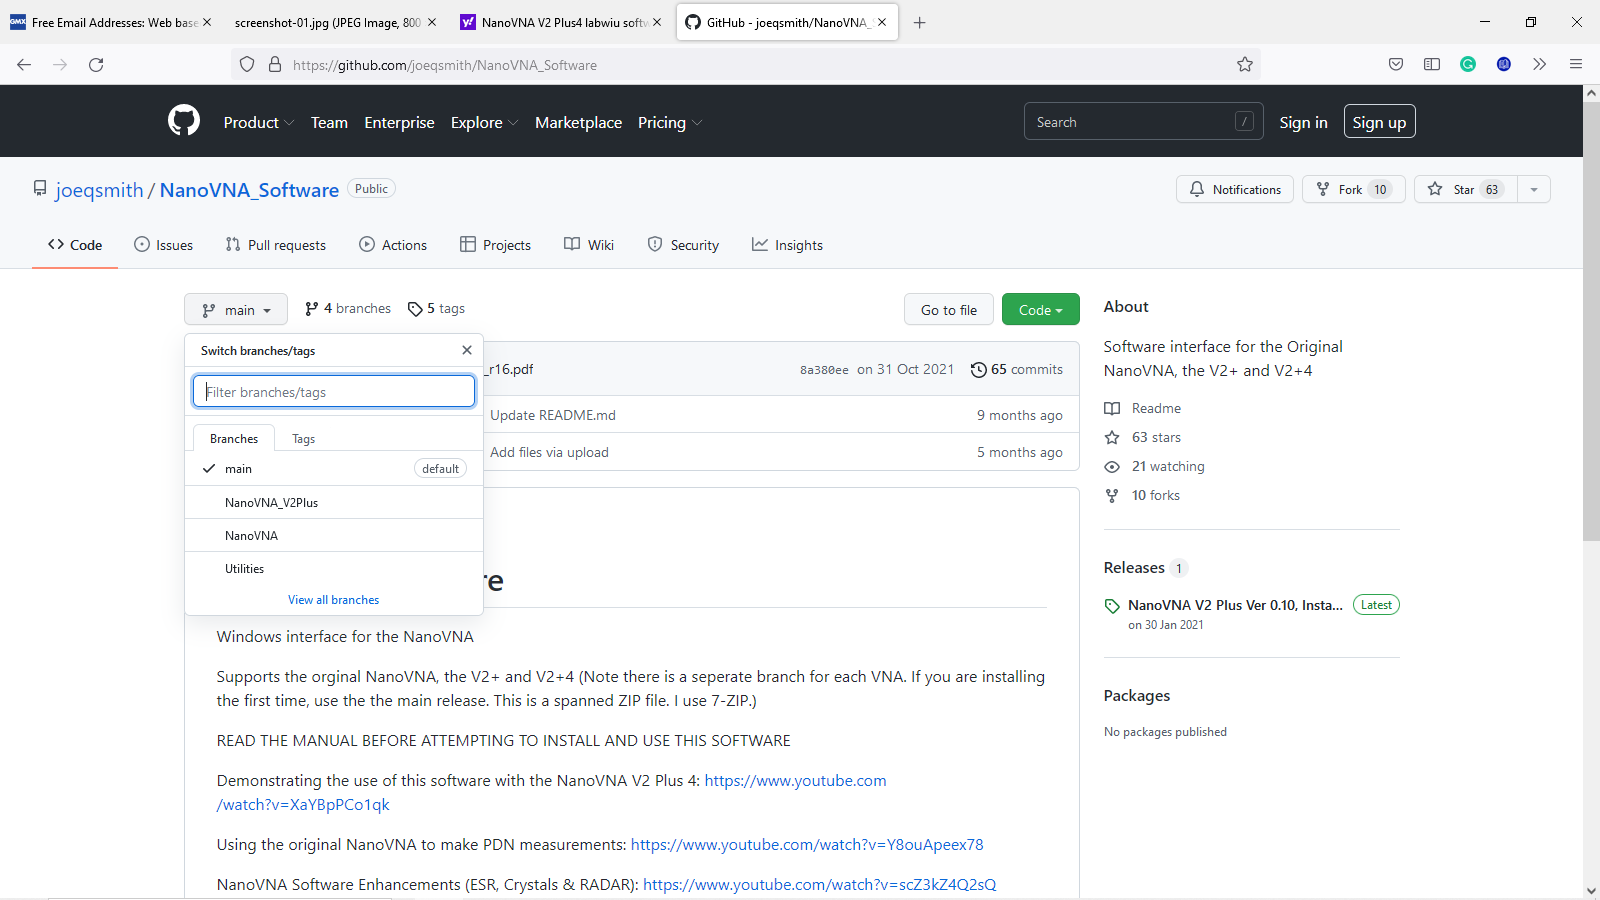Open the Releases heading link
Image resolution: width=1600 pixels, height=900 pixels.
click(1134, 567)
